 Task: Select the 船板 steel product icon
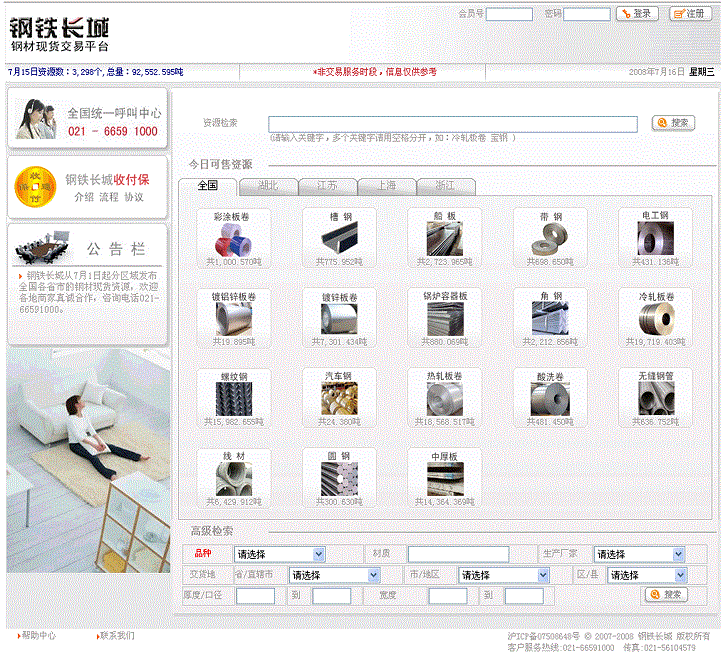[445, 240]
